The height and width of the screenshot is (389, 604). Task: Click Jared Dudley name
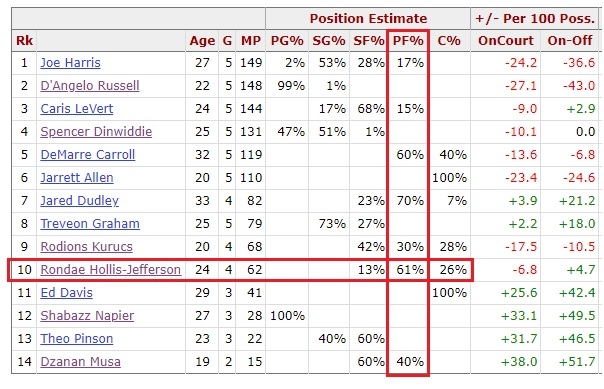[79, 201]
